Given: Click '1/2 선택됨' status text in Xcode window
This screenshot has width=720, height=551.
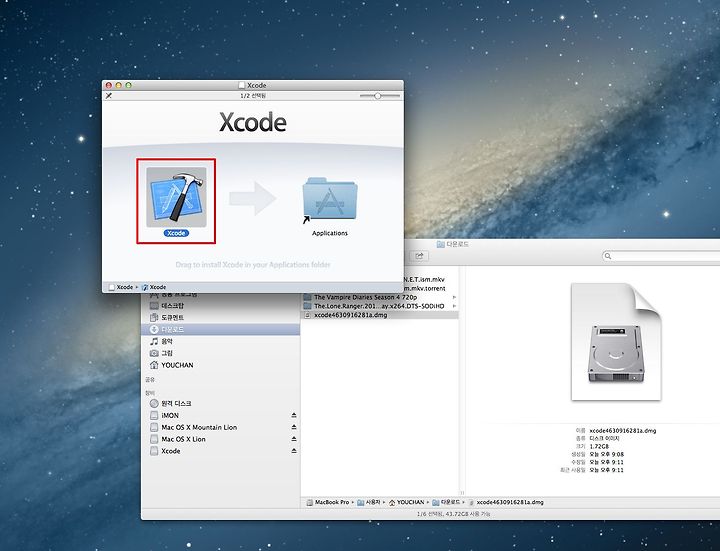Looking at the screenshot, I should 253,96.
